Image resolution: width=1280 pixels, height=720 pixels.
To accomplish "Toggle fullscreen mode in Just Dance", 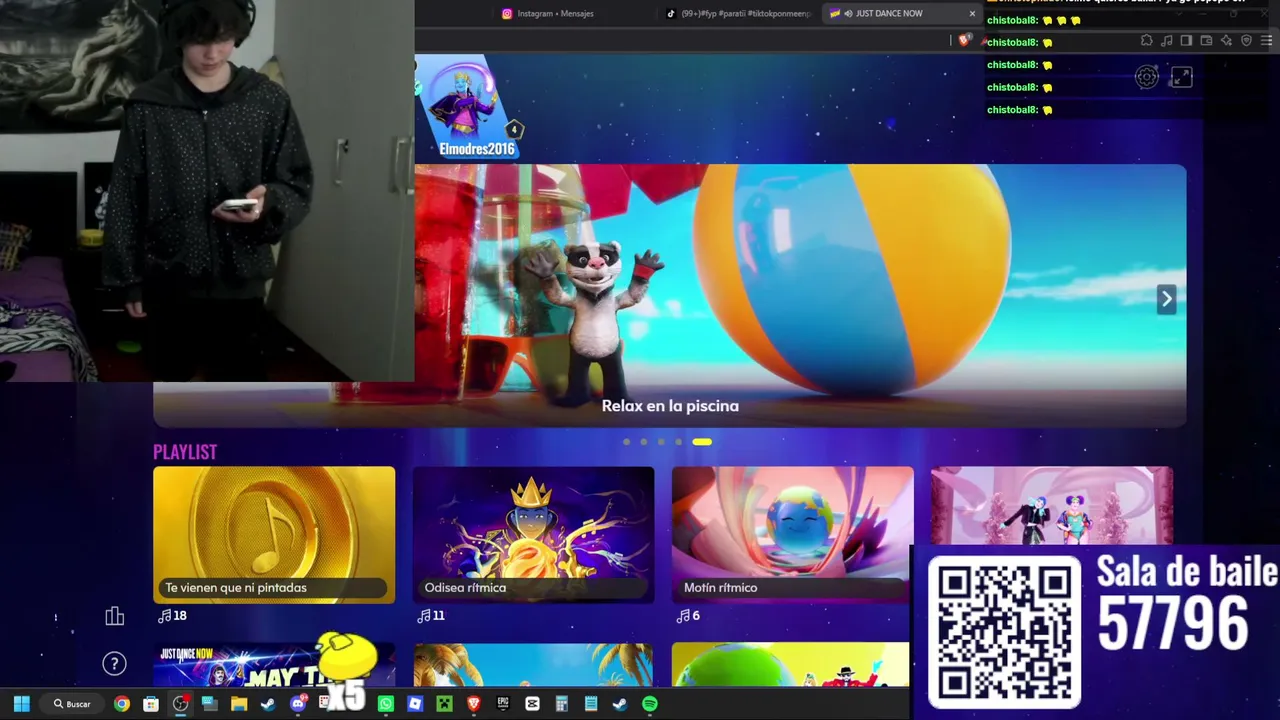I will pyautogui.click(x=1182, y=78).
